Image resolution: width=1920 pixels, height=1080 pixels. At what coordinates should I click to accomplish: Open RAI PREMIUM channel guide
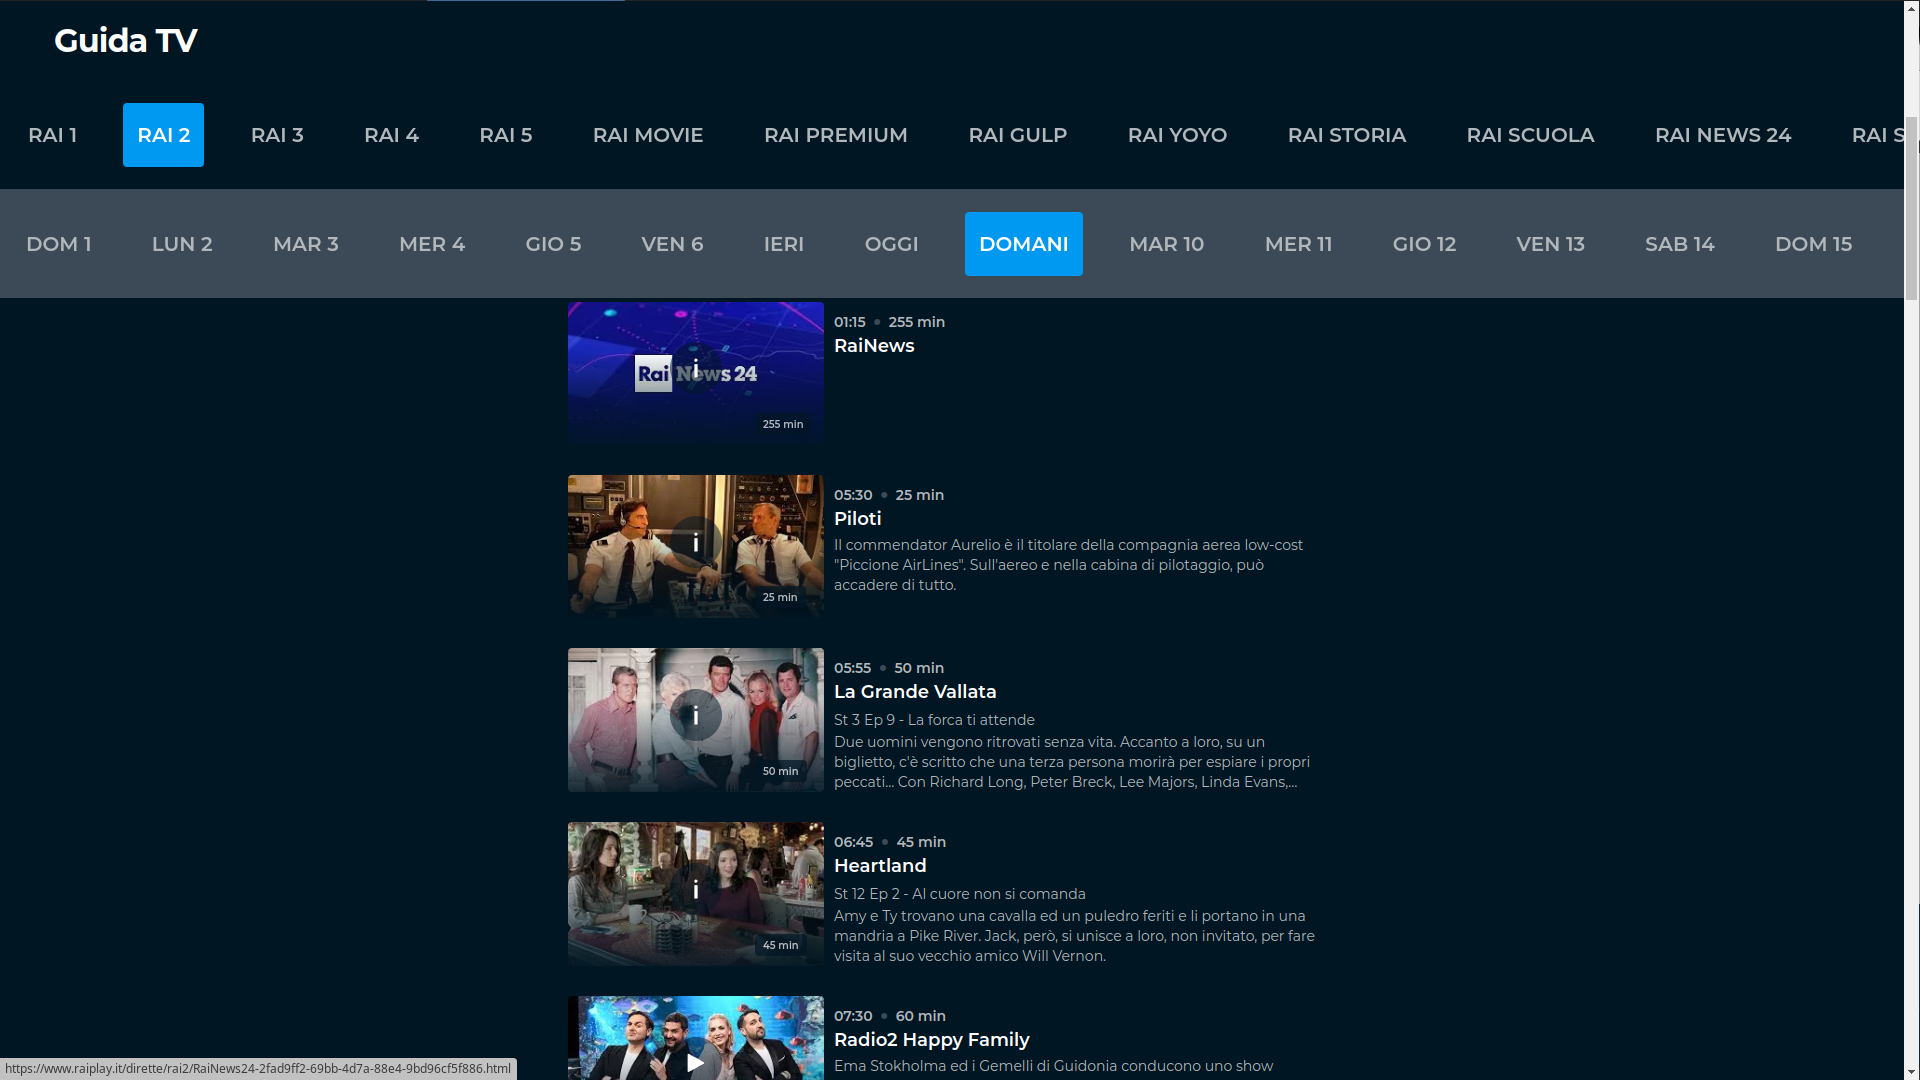coord(836,135)
